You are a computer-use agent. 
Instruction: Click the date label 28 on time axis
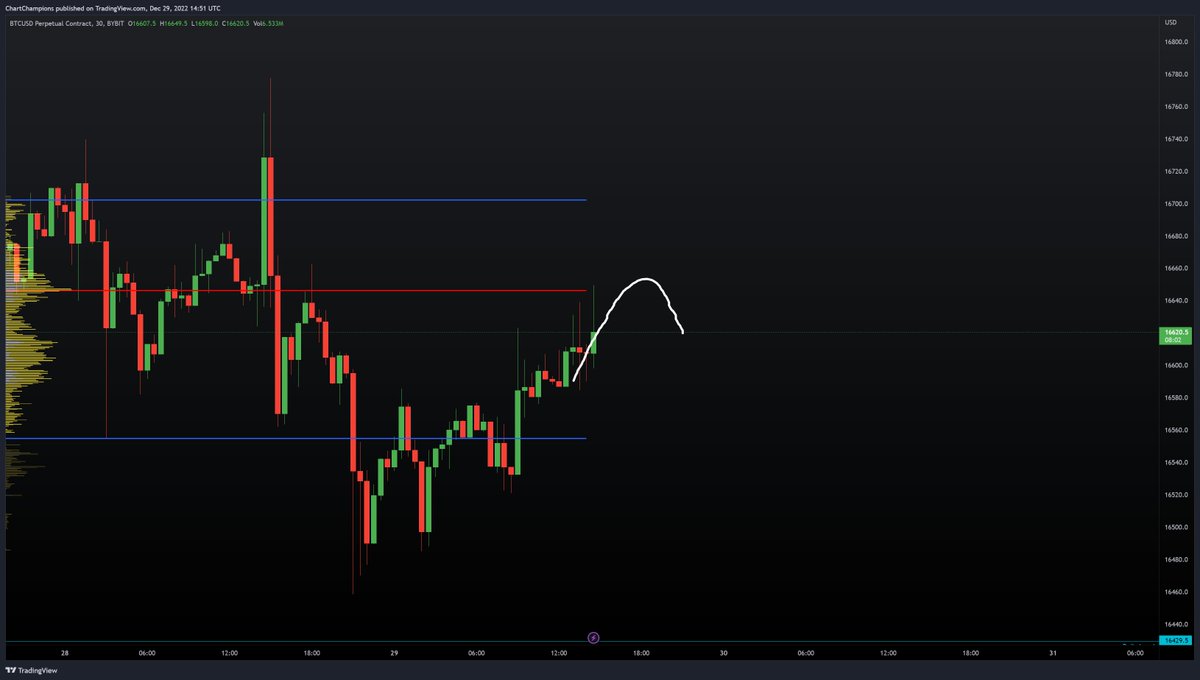65,653
